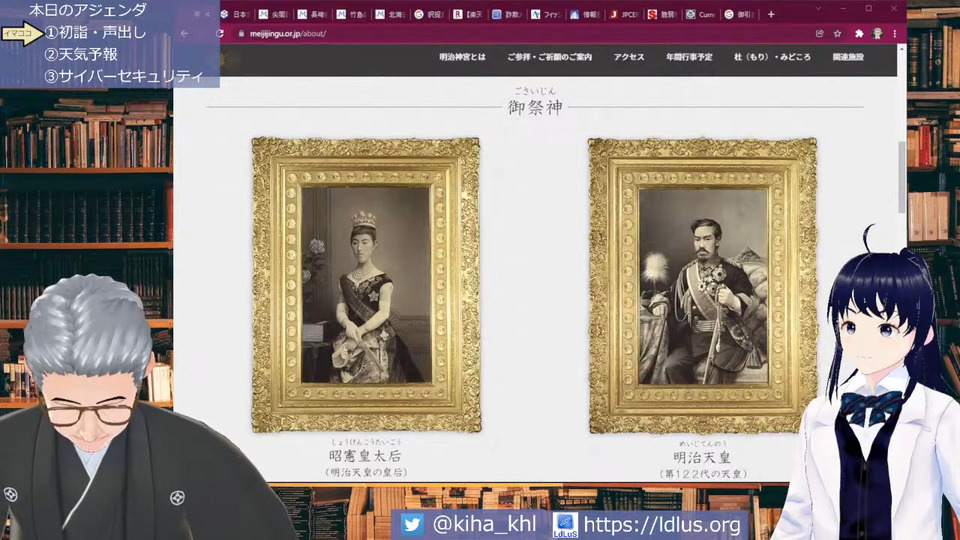Click the @kiha_khl handle text

coord(484,525)
